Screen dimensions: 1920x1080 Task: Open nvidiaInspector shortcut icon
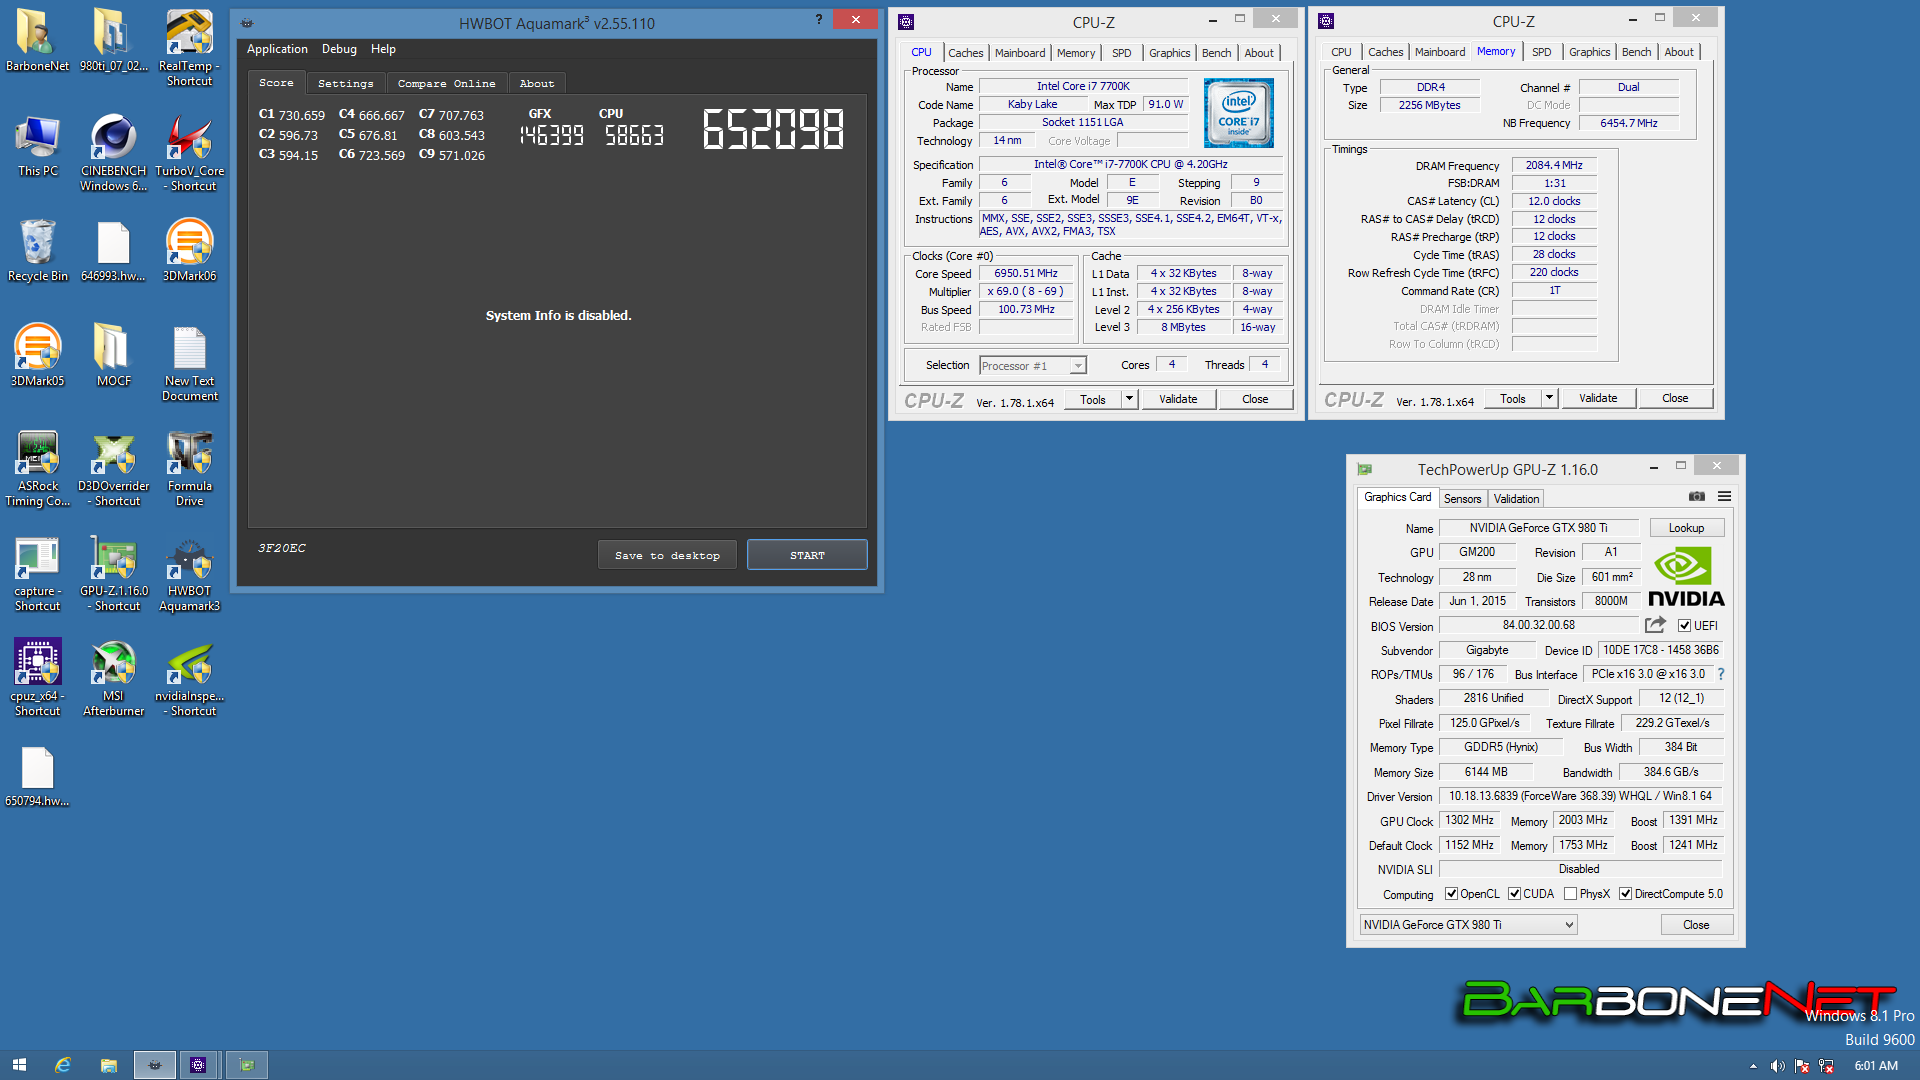[189, 678]
